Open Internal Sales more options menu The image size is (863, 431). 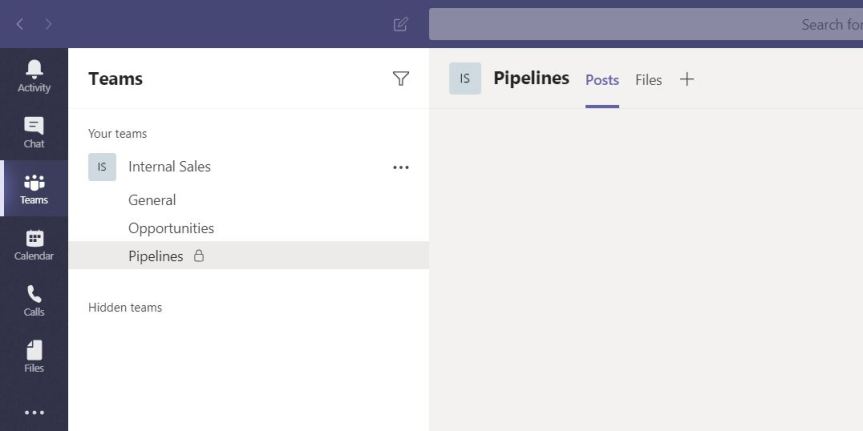click(x=401, y=167)
